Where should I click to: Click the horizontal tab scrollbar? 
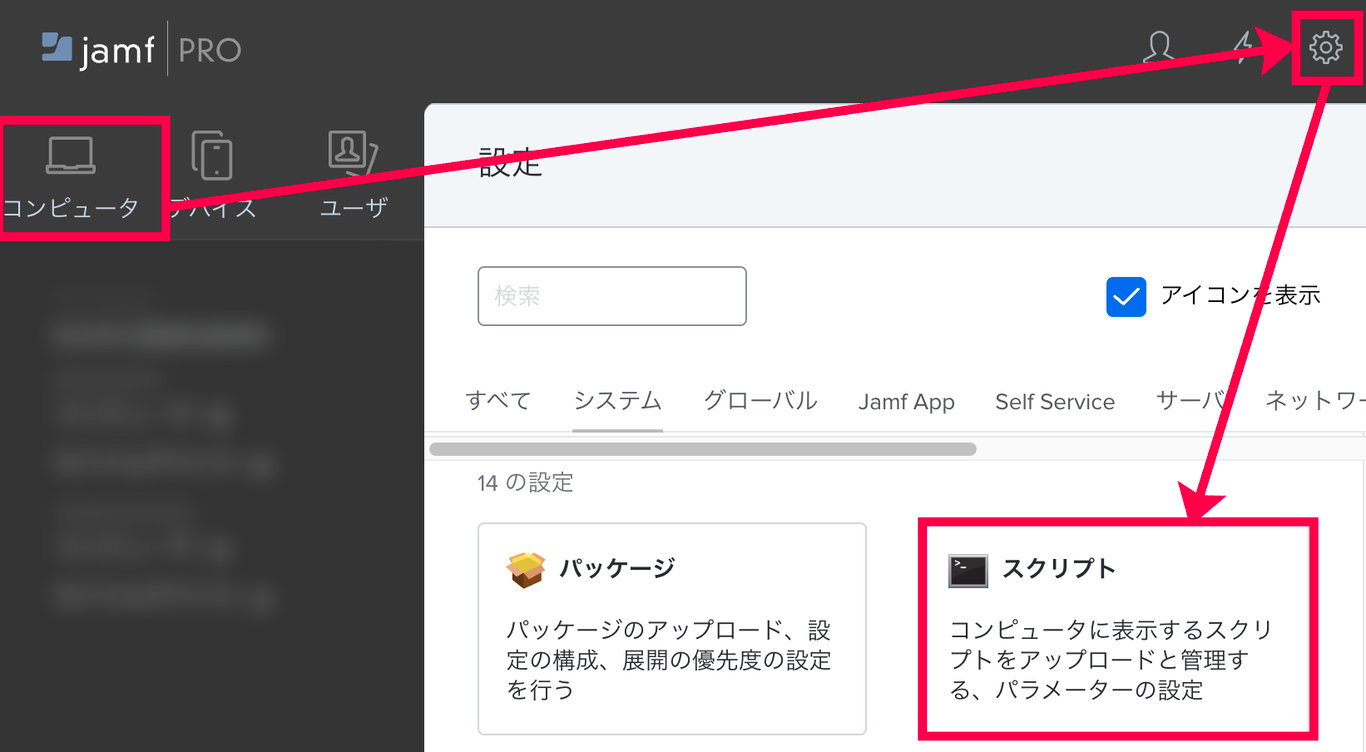coord(702,449)
